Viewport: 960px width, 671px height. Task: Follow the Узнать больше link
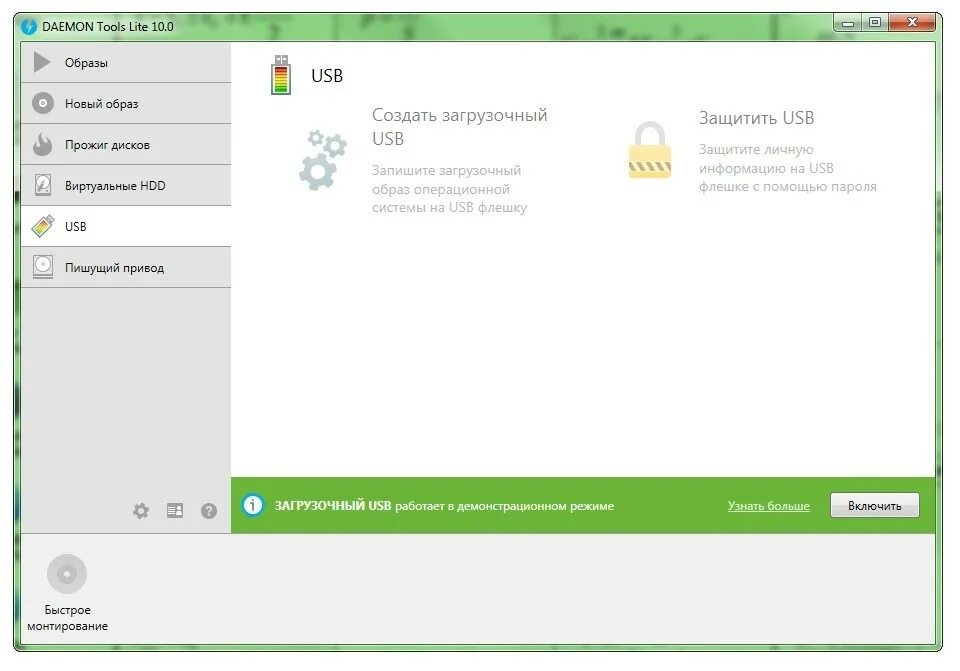[768, 506]
